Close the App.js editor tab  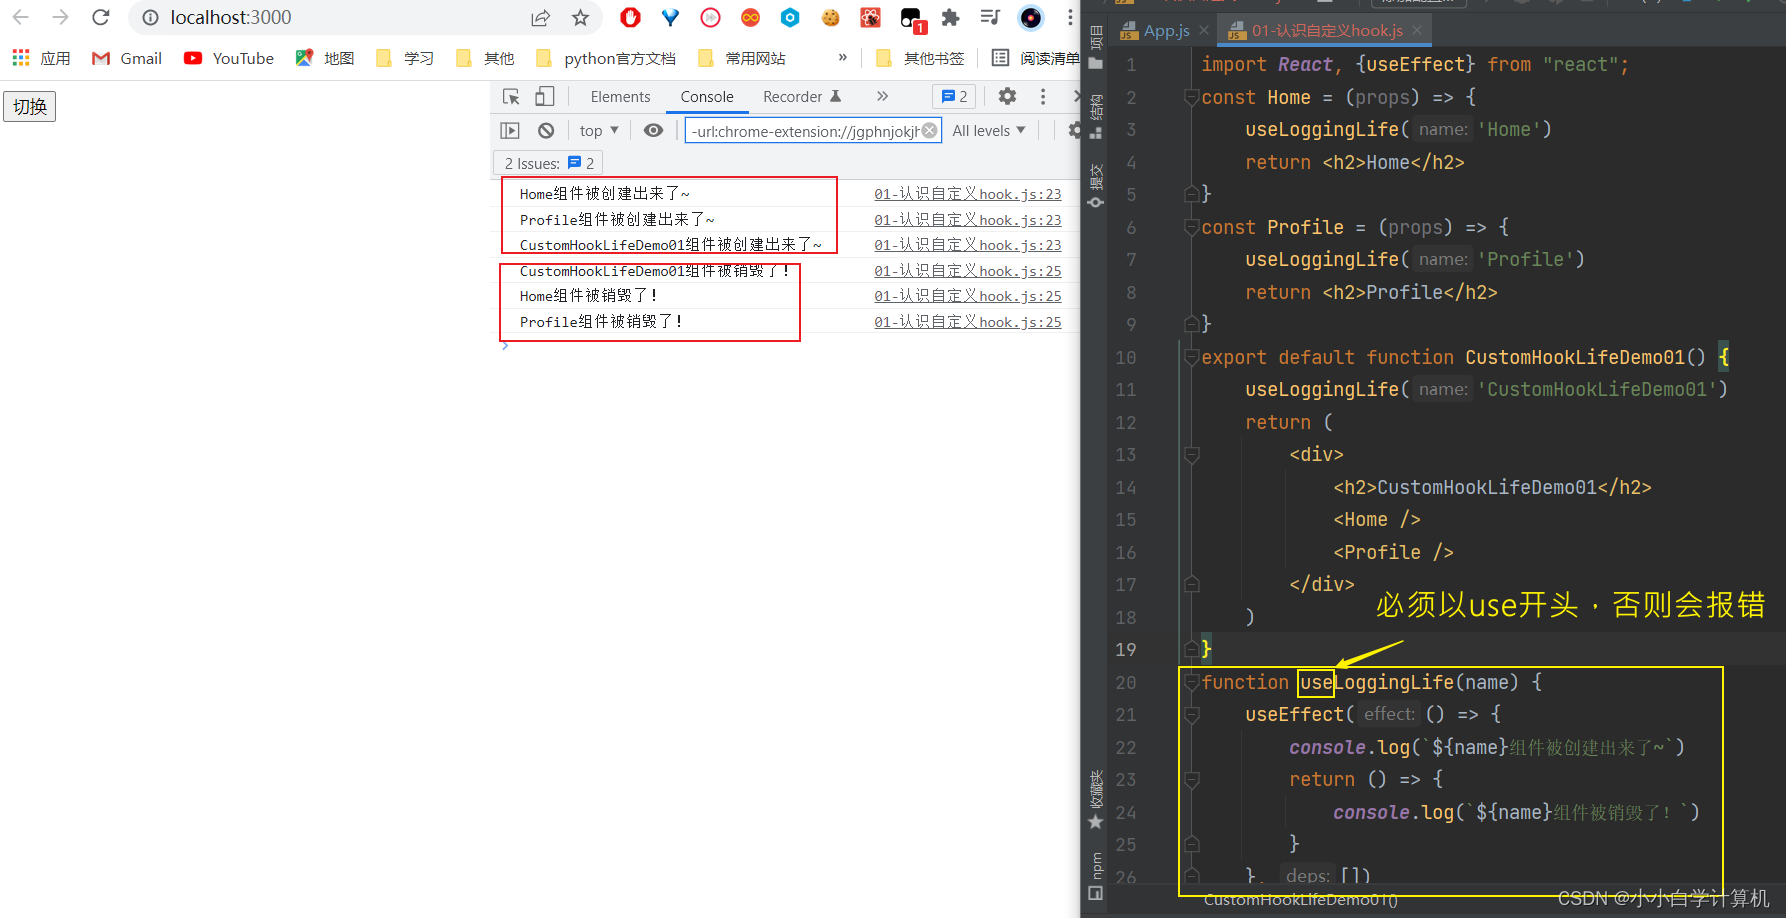1204,31
